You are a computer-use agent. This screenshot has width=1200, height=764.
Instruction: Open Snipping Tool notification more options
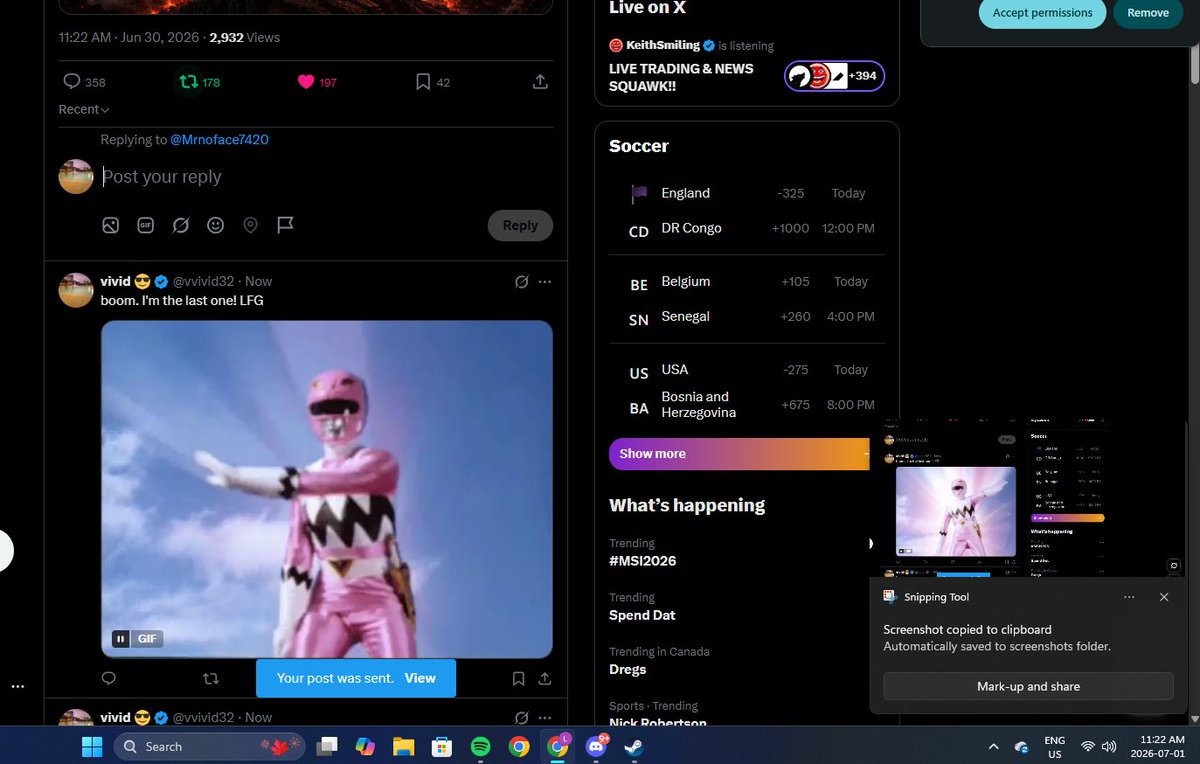coord(1129,597)
